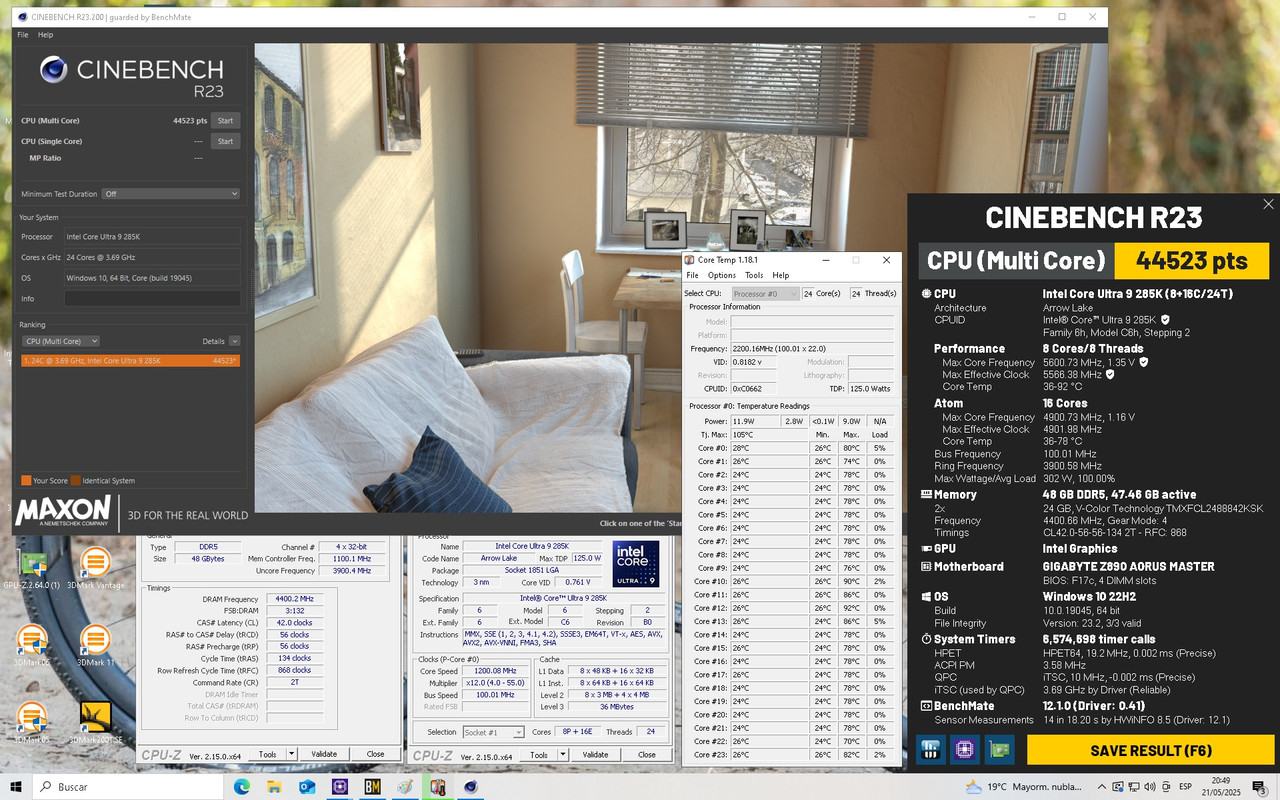Switch to Core Temp via its taskbar thermometer icon
Image resolution: width=1280 pixels, height=800 pixels.
coord(437,787)
